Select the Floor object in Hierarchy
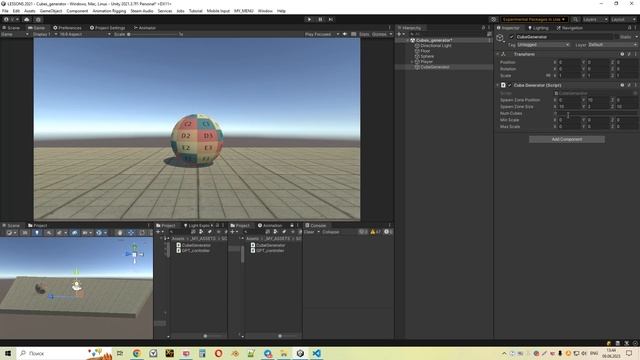Screen dimensions: 640x360 (x=425, y=51)
